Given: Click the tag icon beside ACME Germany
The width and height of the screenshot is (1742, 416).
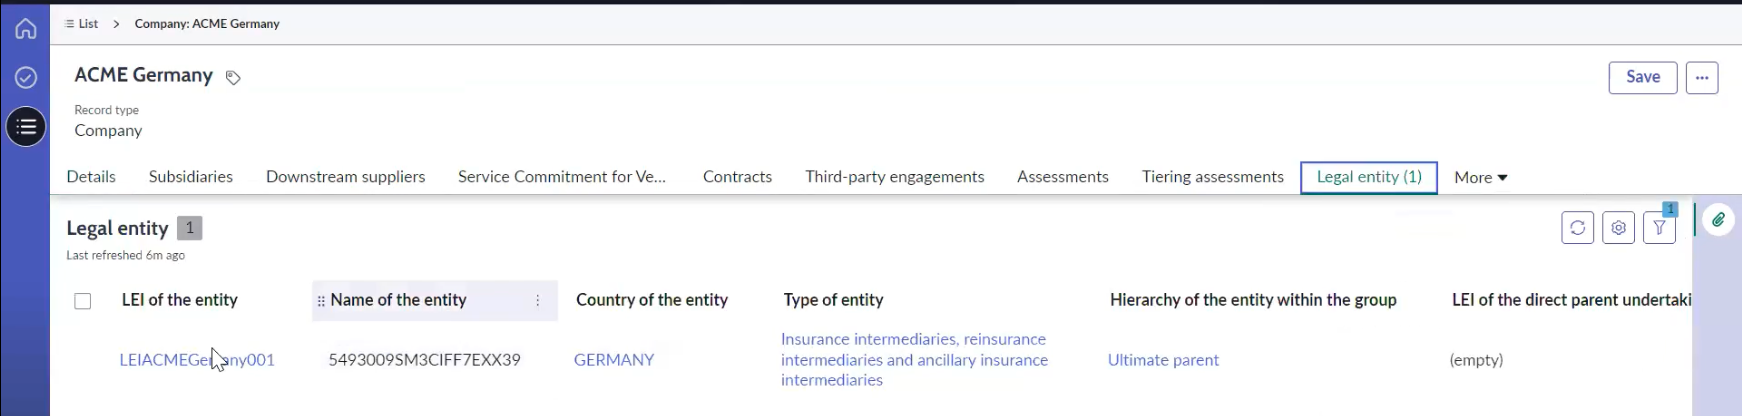Looking at the screenshot, I should [233, 77].
